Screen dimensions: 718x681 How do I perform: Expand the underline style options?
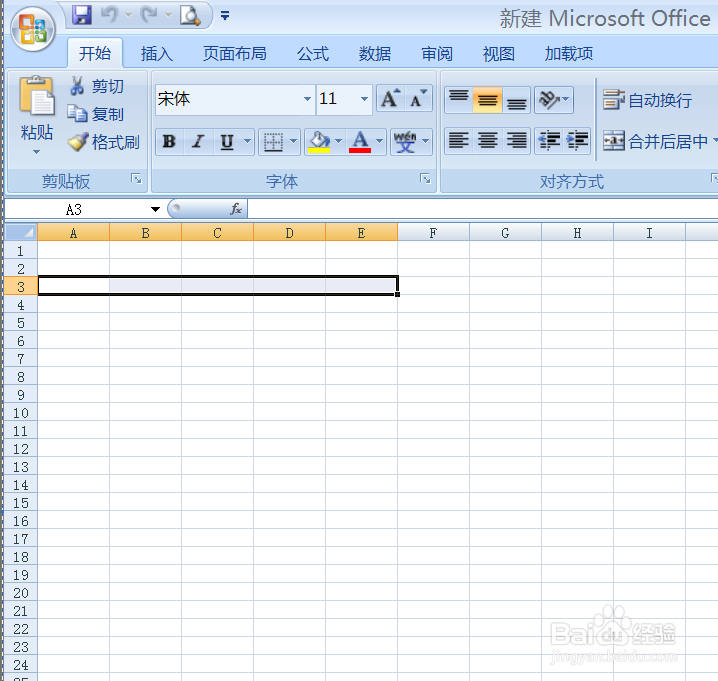click(247, 141)
